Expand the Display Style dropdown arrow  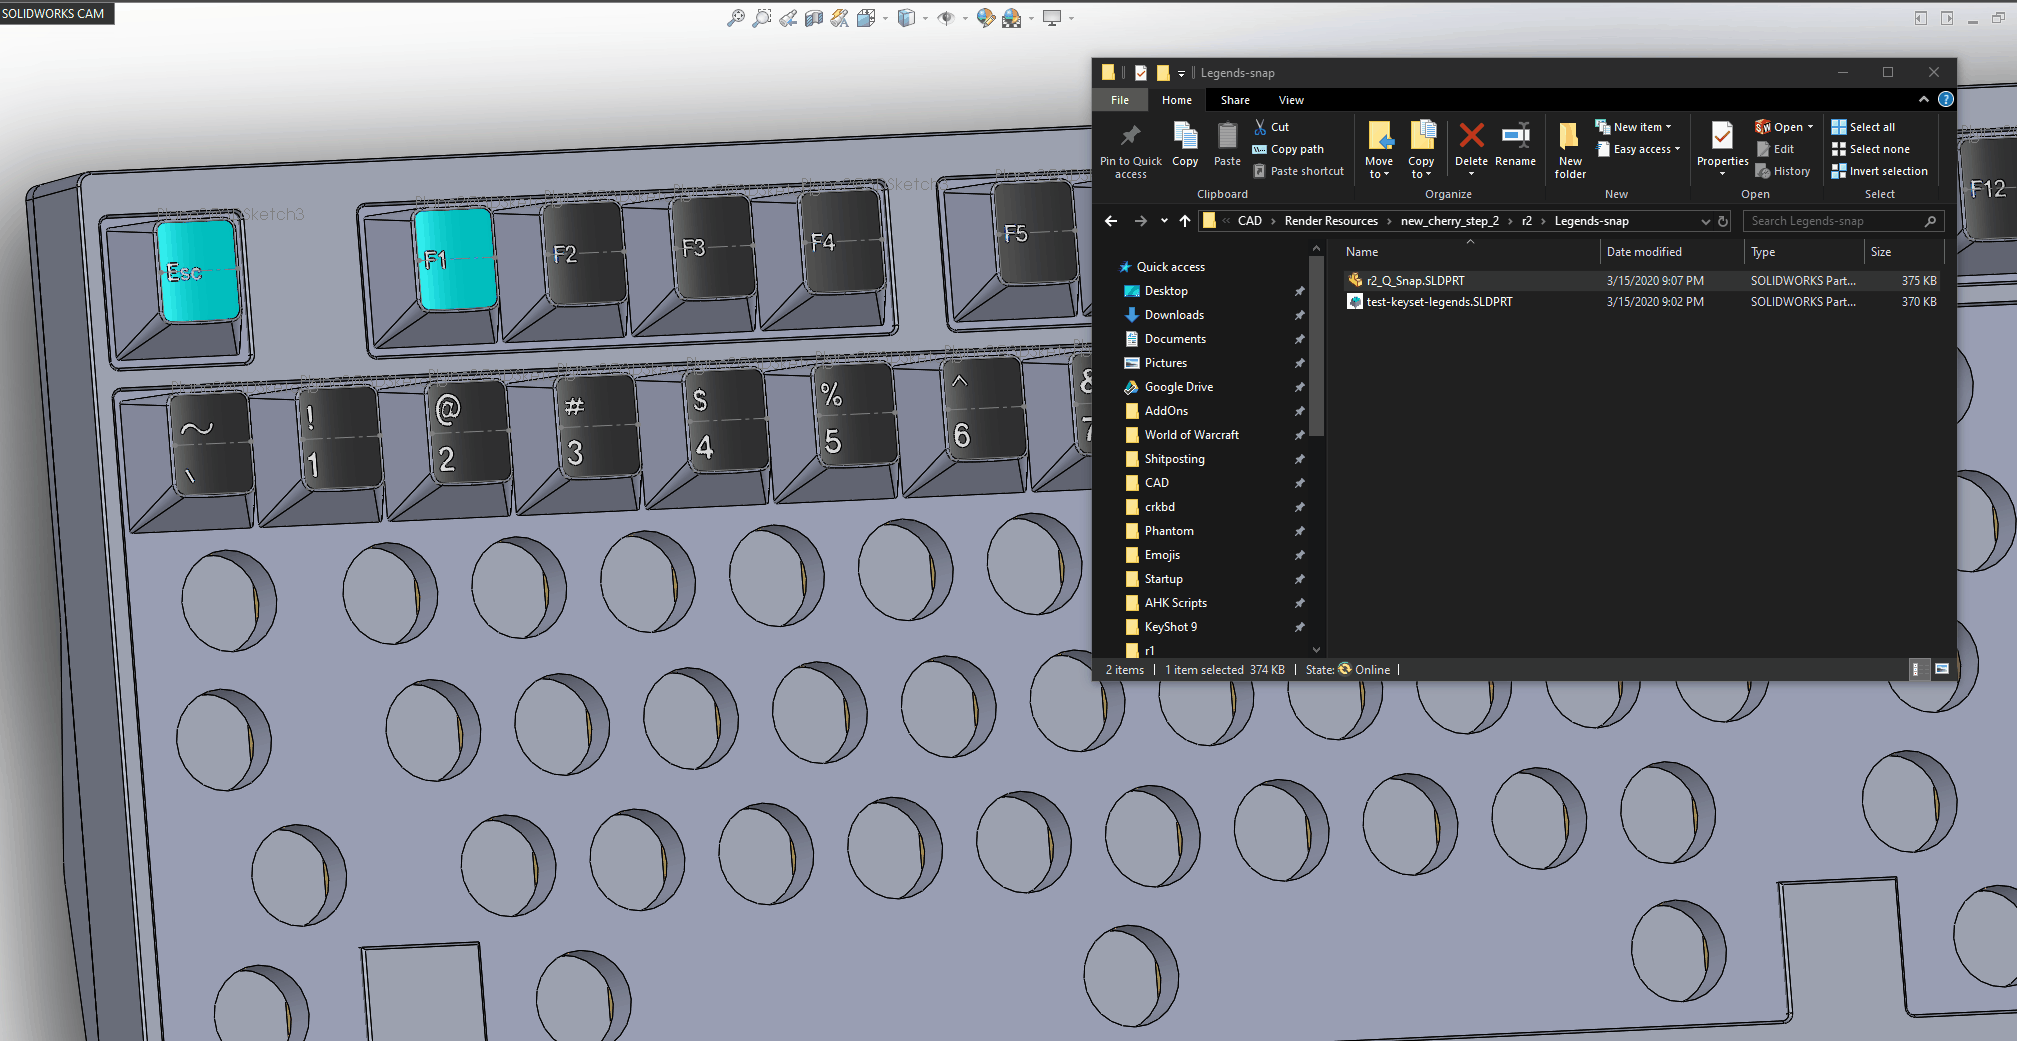925,18
